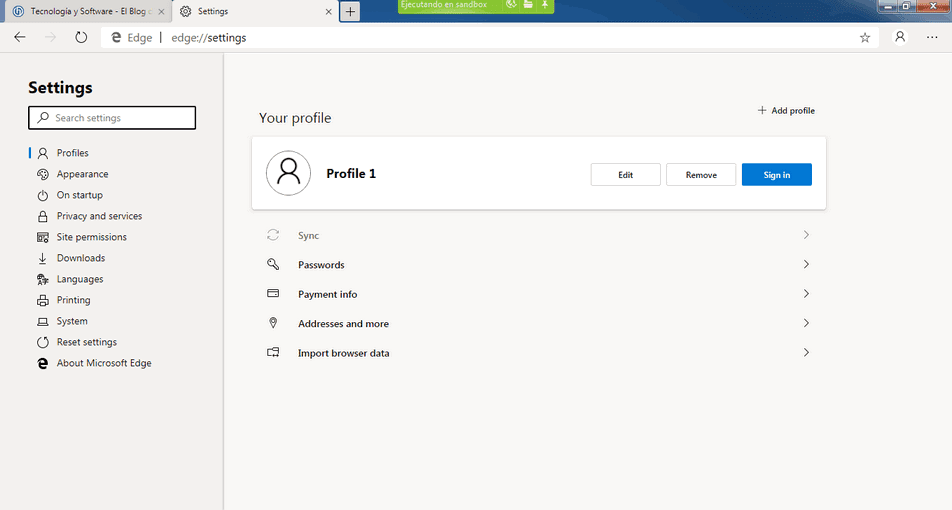952x510 pixels.
Task: Click the 'Ejecutando en sandbox' label
Action: coord(444,5)
